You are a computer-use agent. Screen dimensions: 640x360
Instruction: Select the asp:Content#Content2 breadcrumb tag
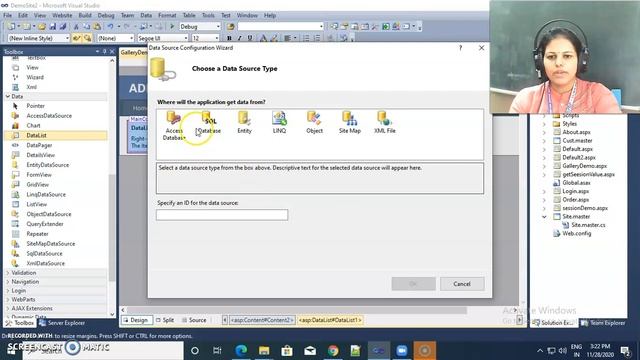click(x=261, y=320)
